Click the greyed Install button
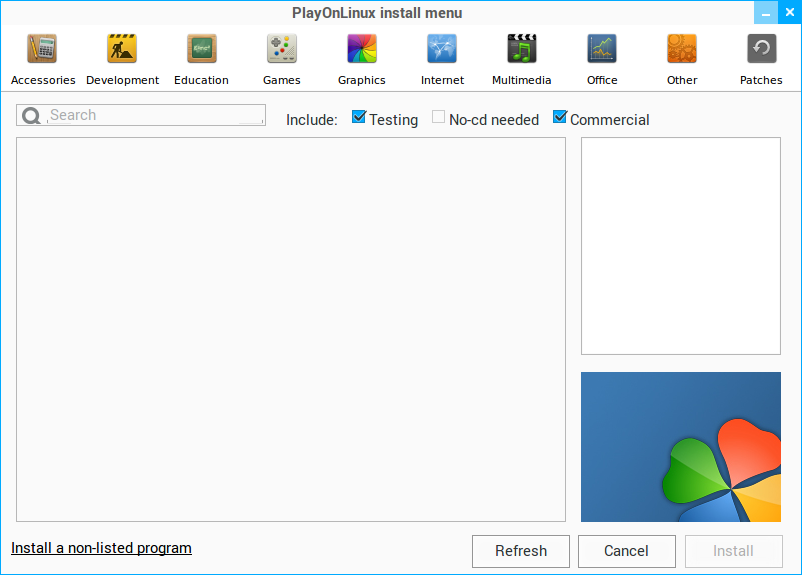The image size is (802, 575). click(733, 551)
